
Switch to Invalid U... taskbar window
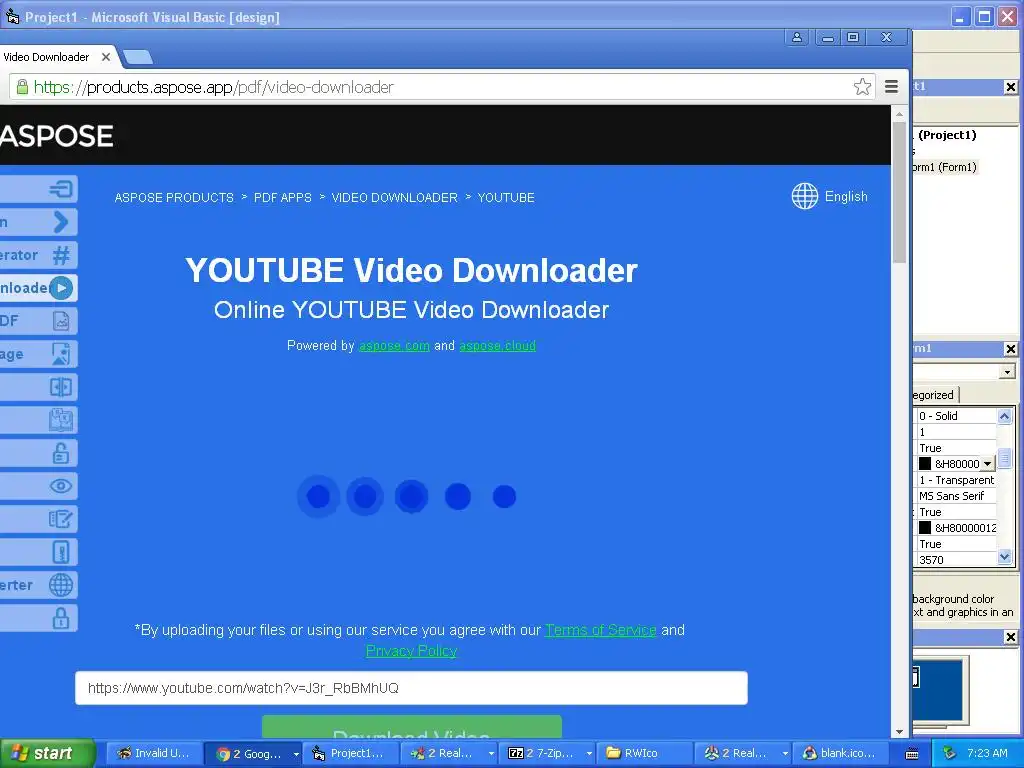[x=154, y=754]
